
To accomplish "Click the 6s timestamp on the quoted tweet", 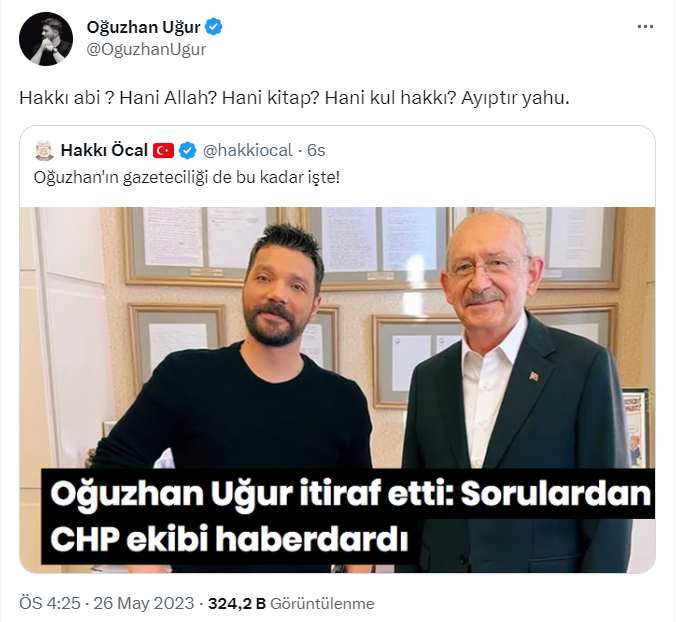I will [x=316, y=151].
